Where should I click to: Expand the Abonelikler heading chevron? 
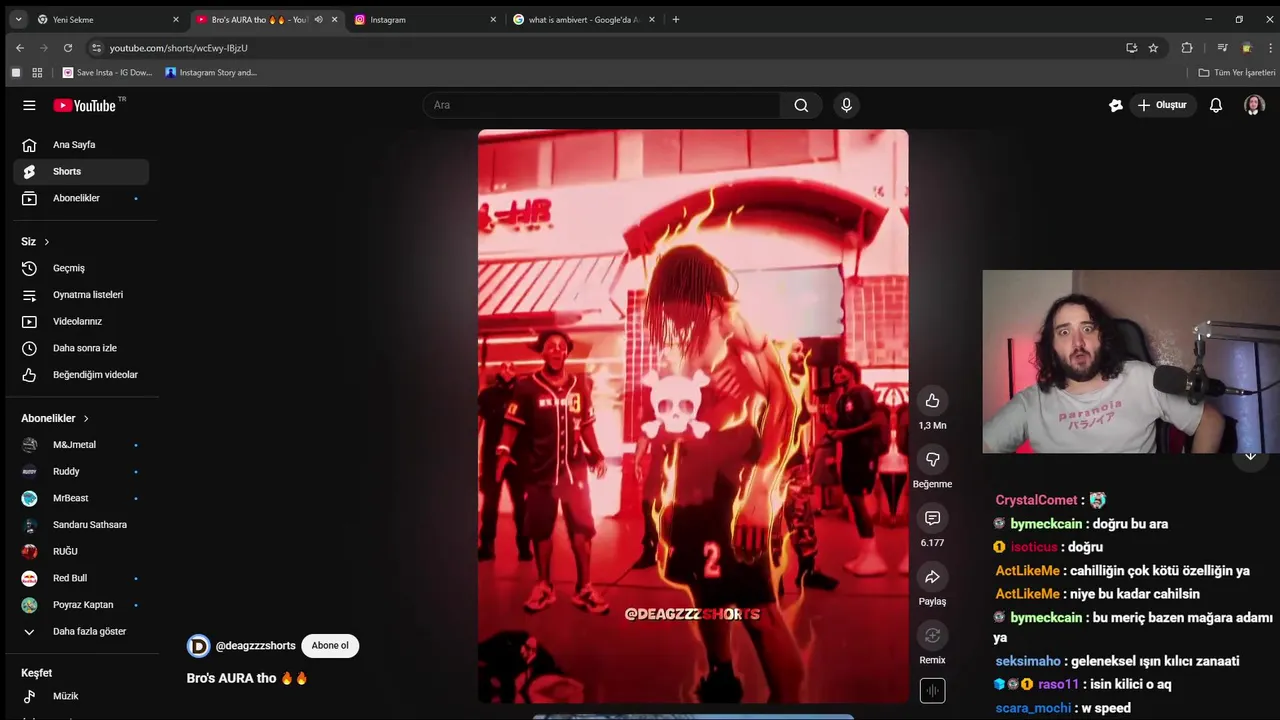[86, 418]
